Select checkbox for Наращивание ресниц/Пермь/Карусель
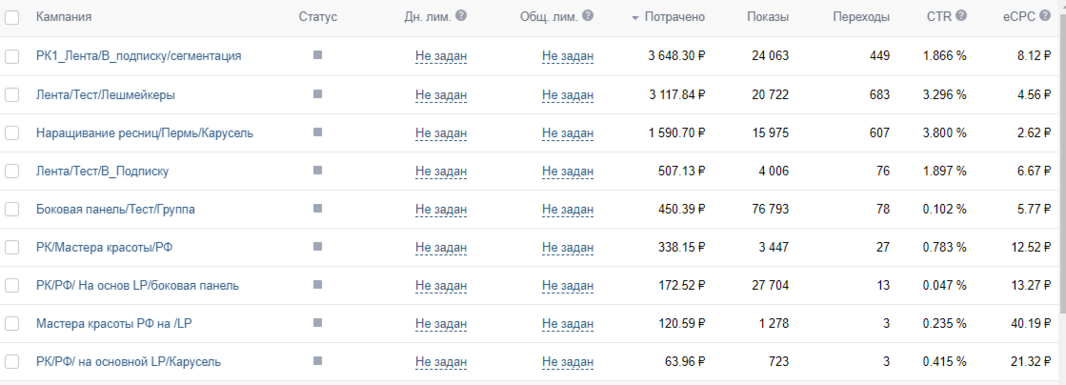 tap(12, 133)
